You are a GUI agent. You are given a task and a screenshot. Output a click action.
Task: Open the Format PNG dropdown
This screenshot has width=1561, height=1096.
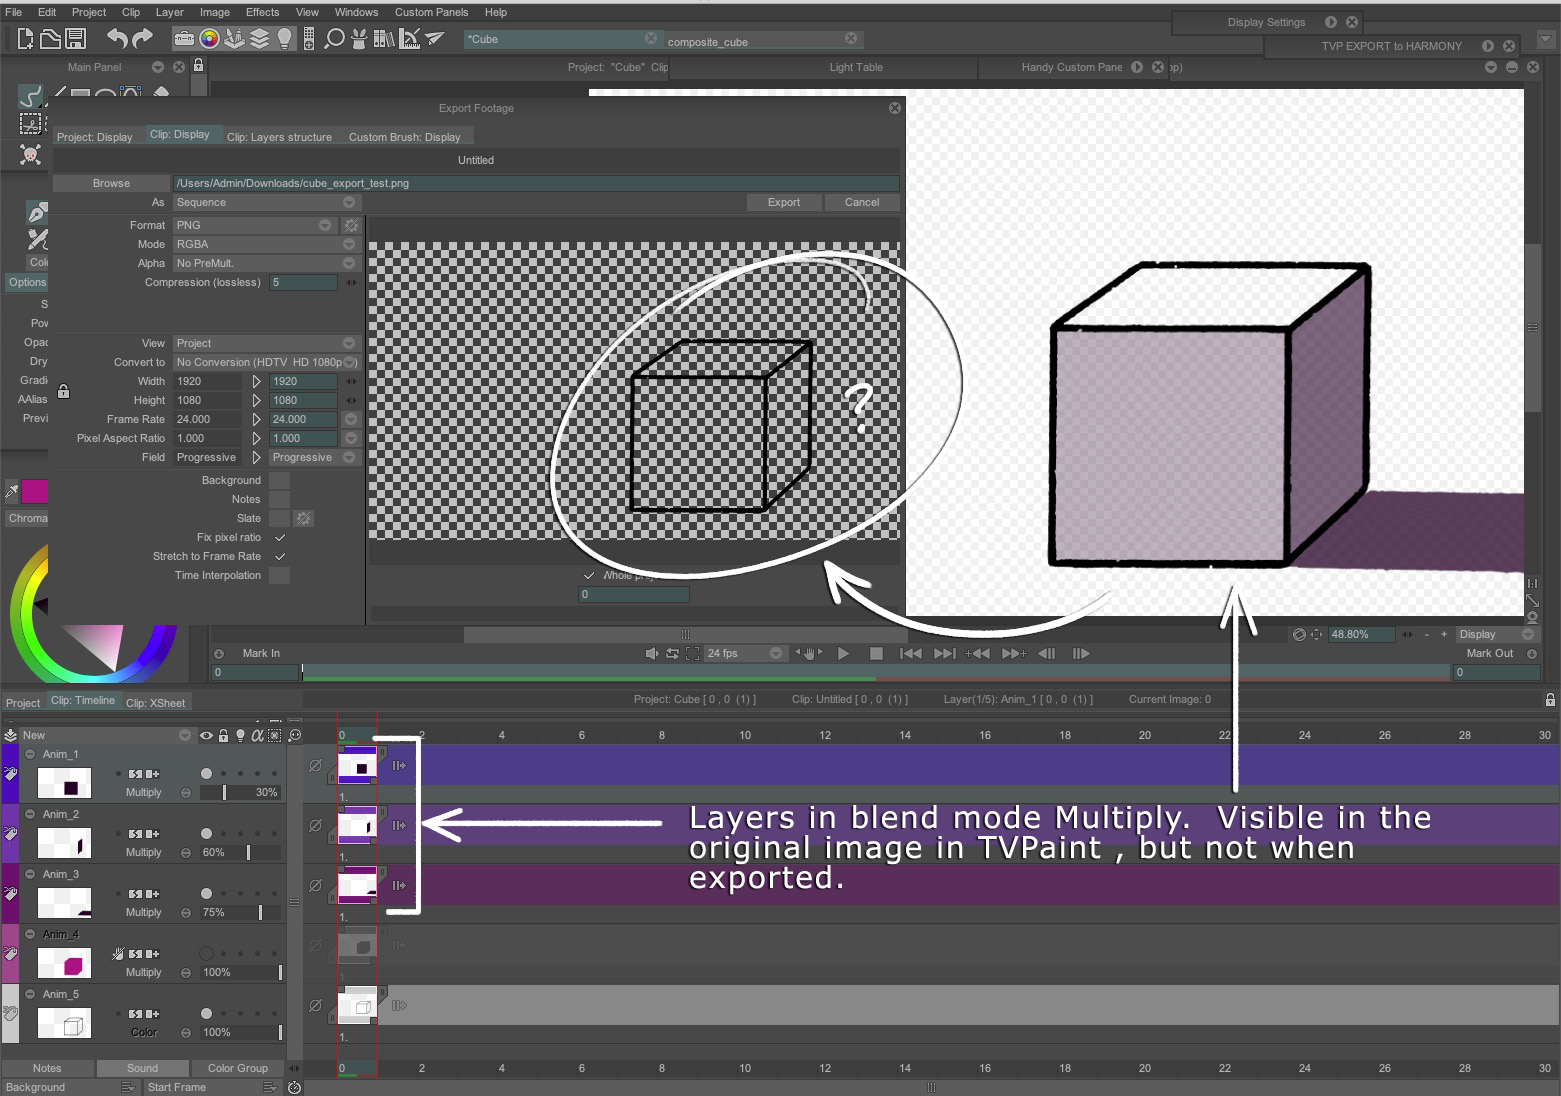255,226
